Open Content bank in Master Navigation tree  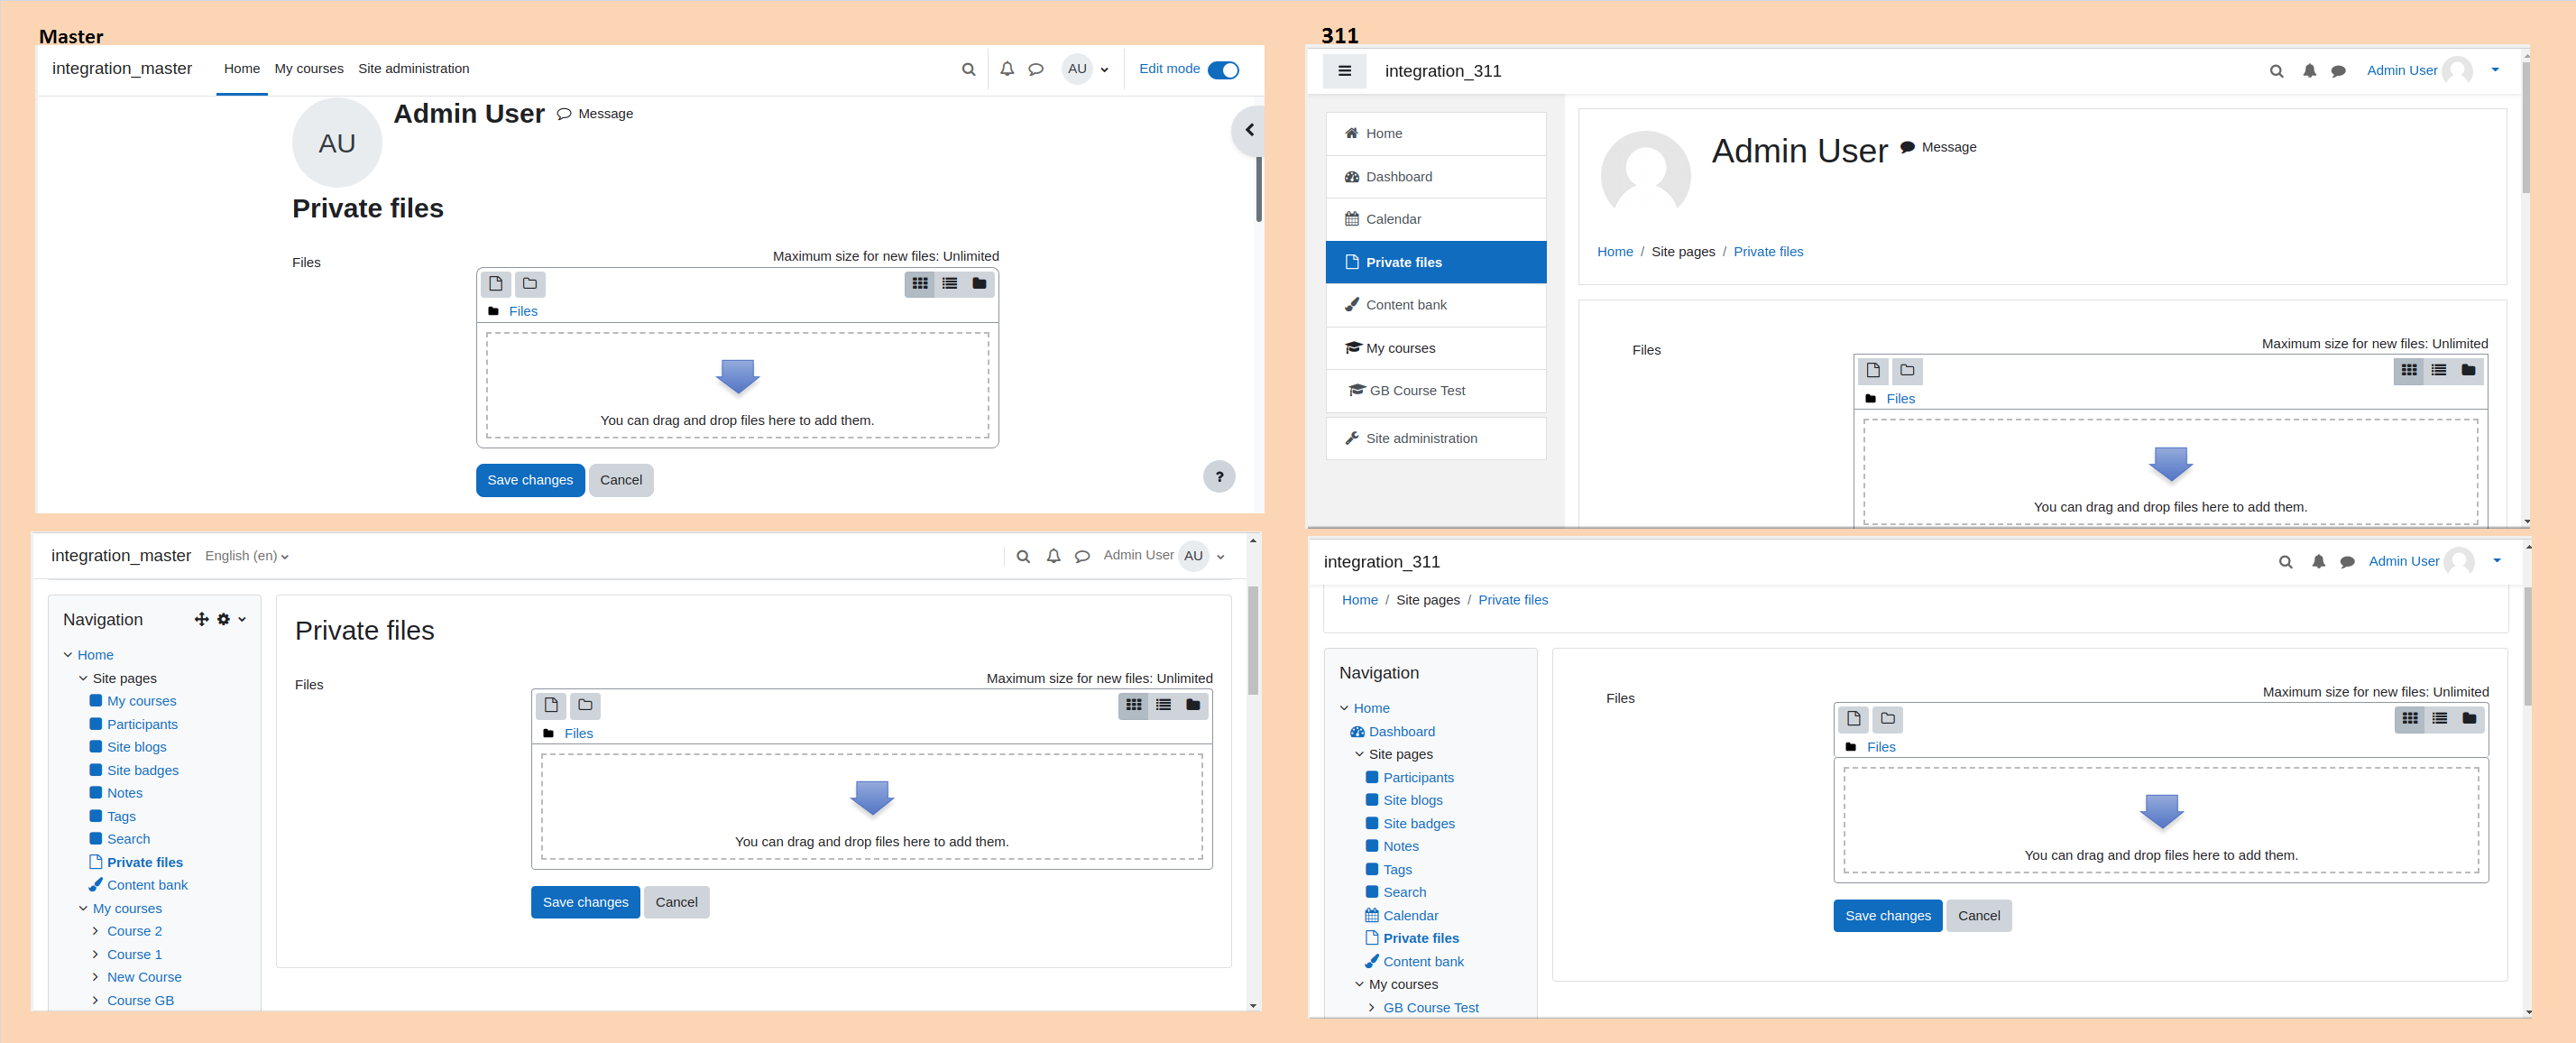click(147, 885)
